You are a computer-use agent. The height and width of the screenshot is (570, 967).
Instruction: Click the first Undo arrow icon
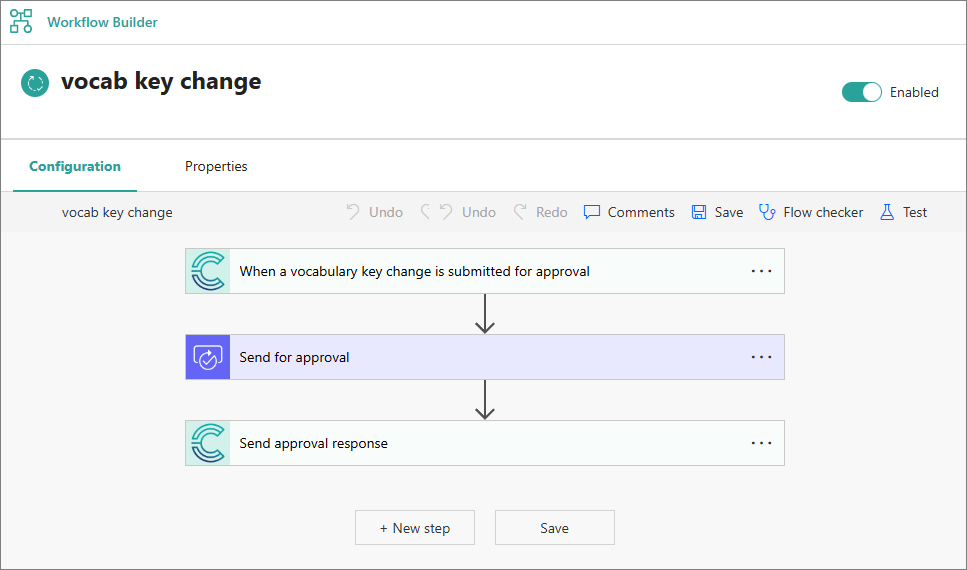(x=353, y=212)
